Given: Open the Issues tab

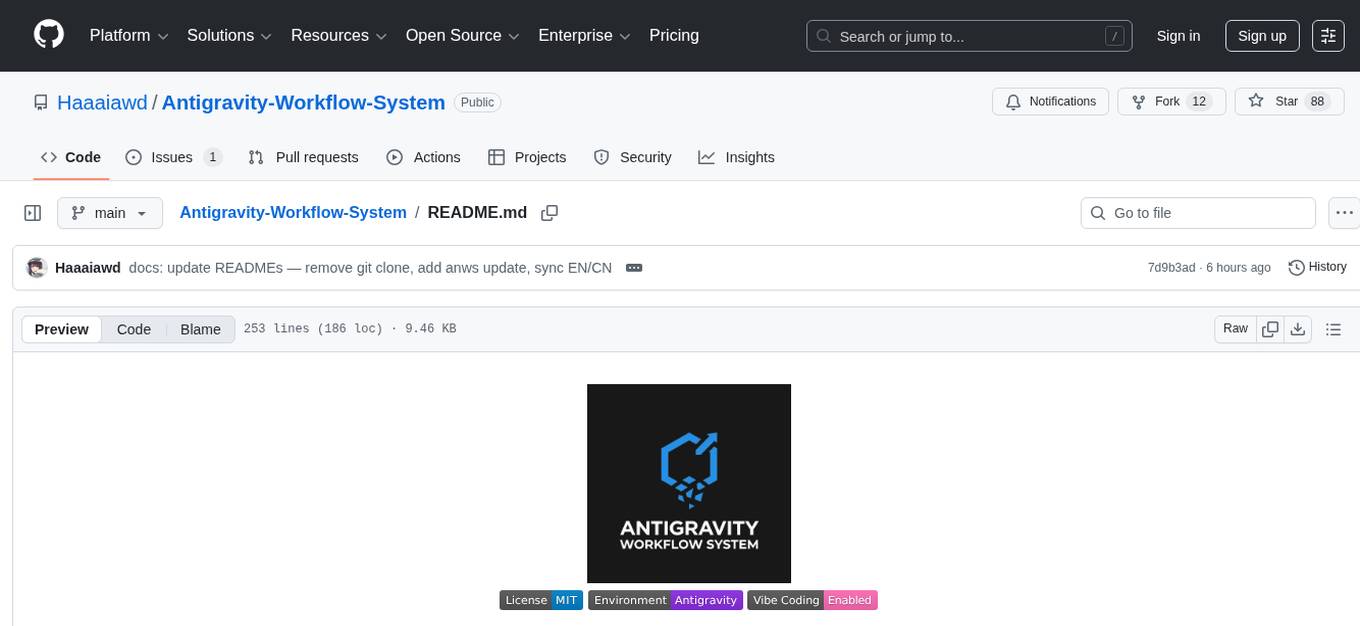Looking at the screenshot, I should (171, 157).
